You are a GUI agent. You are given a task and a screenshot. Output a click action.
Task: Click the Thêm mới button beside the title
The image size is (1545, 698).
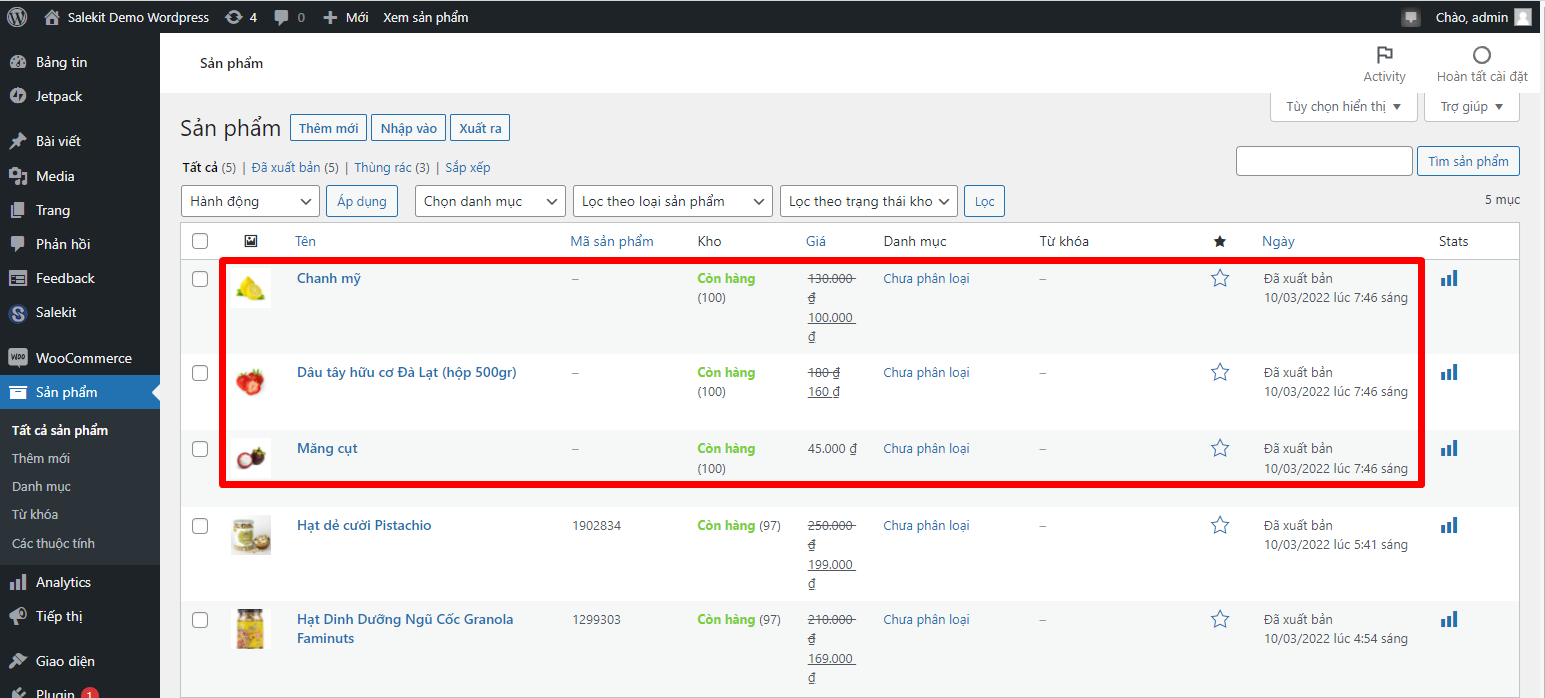[328, 128]
